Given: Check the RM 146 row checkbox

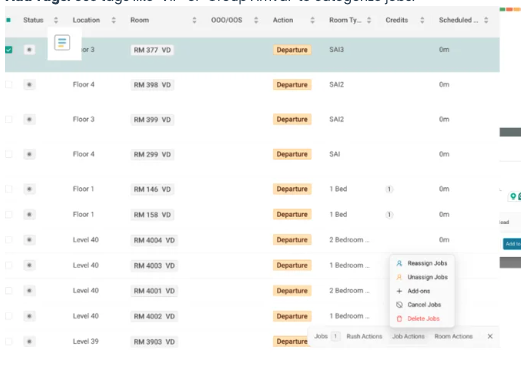Looking at the screenshot, I should point(9,189).
